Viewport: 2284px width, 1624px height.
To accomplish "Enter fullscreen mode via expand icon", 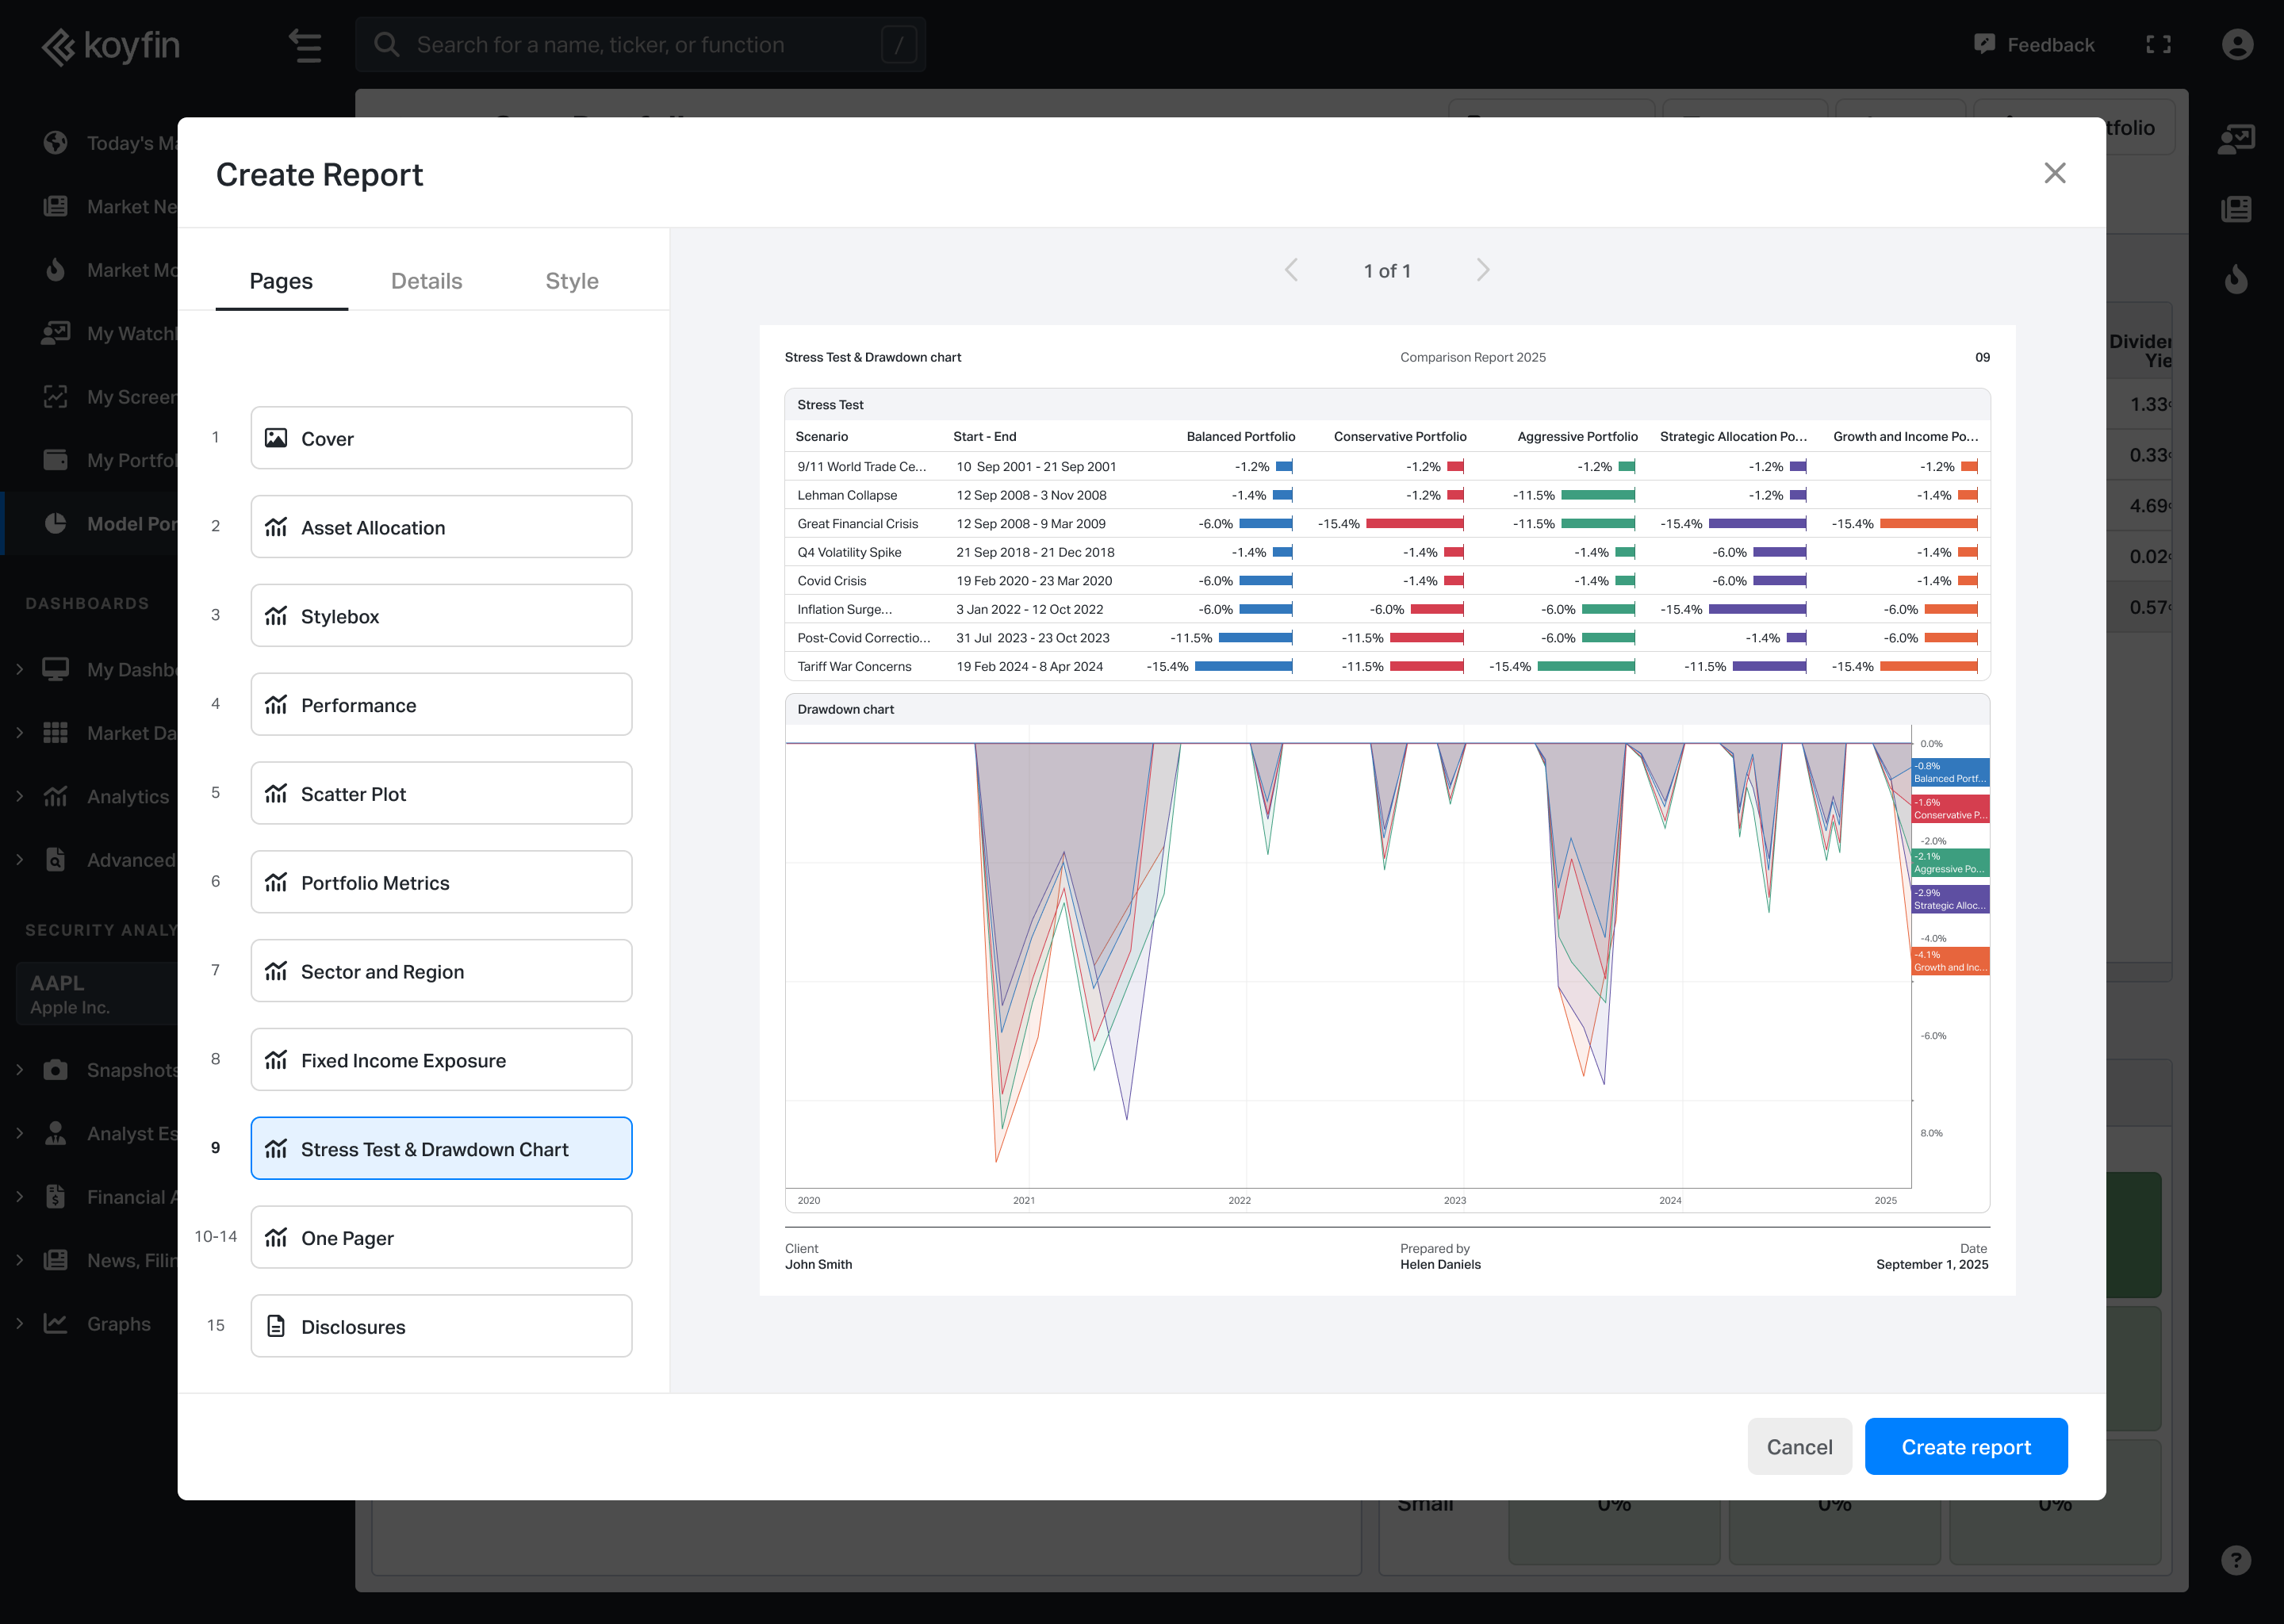I will coord(2158,44).
